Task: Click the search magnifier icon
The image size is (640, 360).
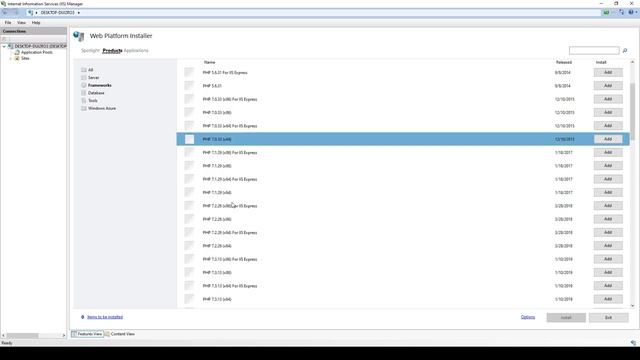Action: [624, 51]
